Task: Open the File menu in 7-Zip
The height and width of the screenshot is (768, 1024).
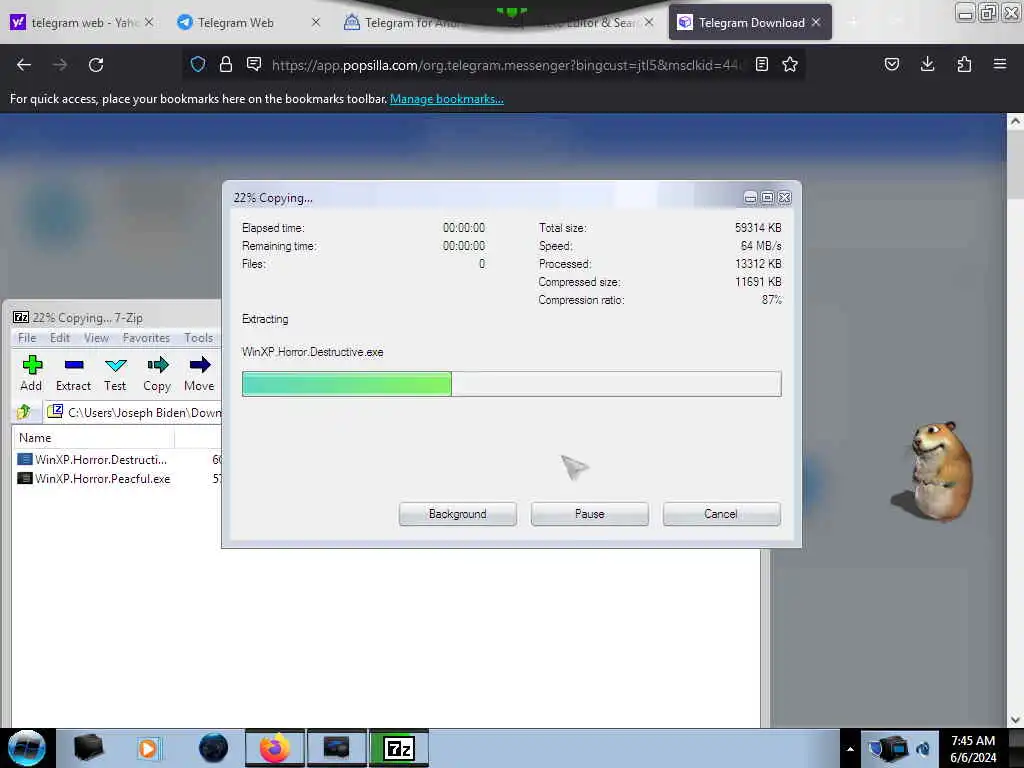Action: coord(27,338)
